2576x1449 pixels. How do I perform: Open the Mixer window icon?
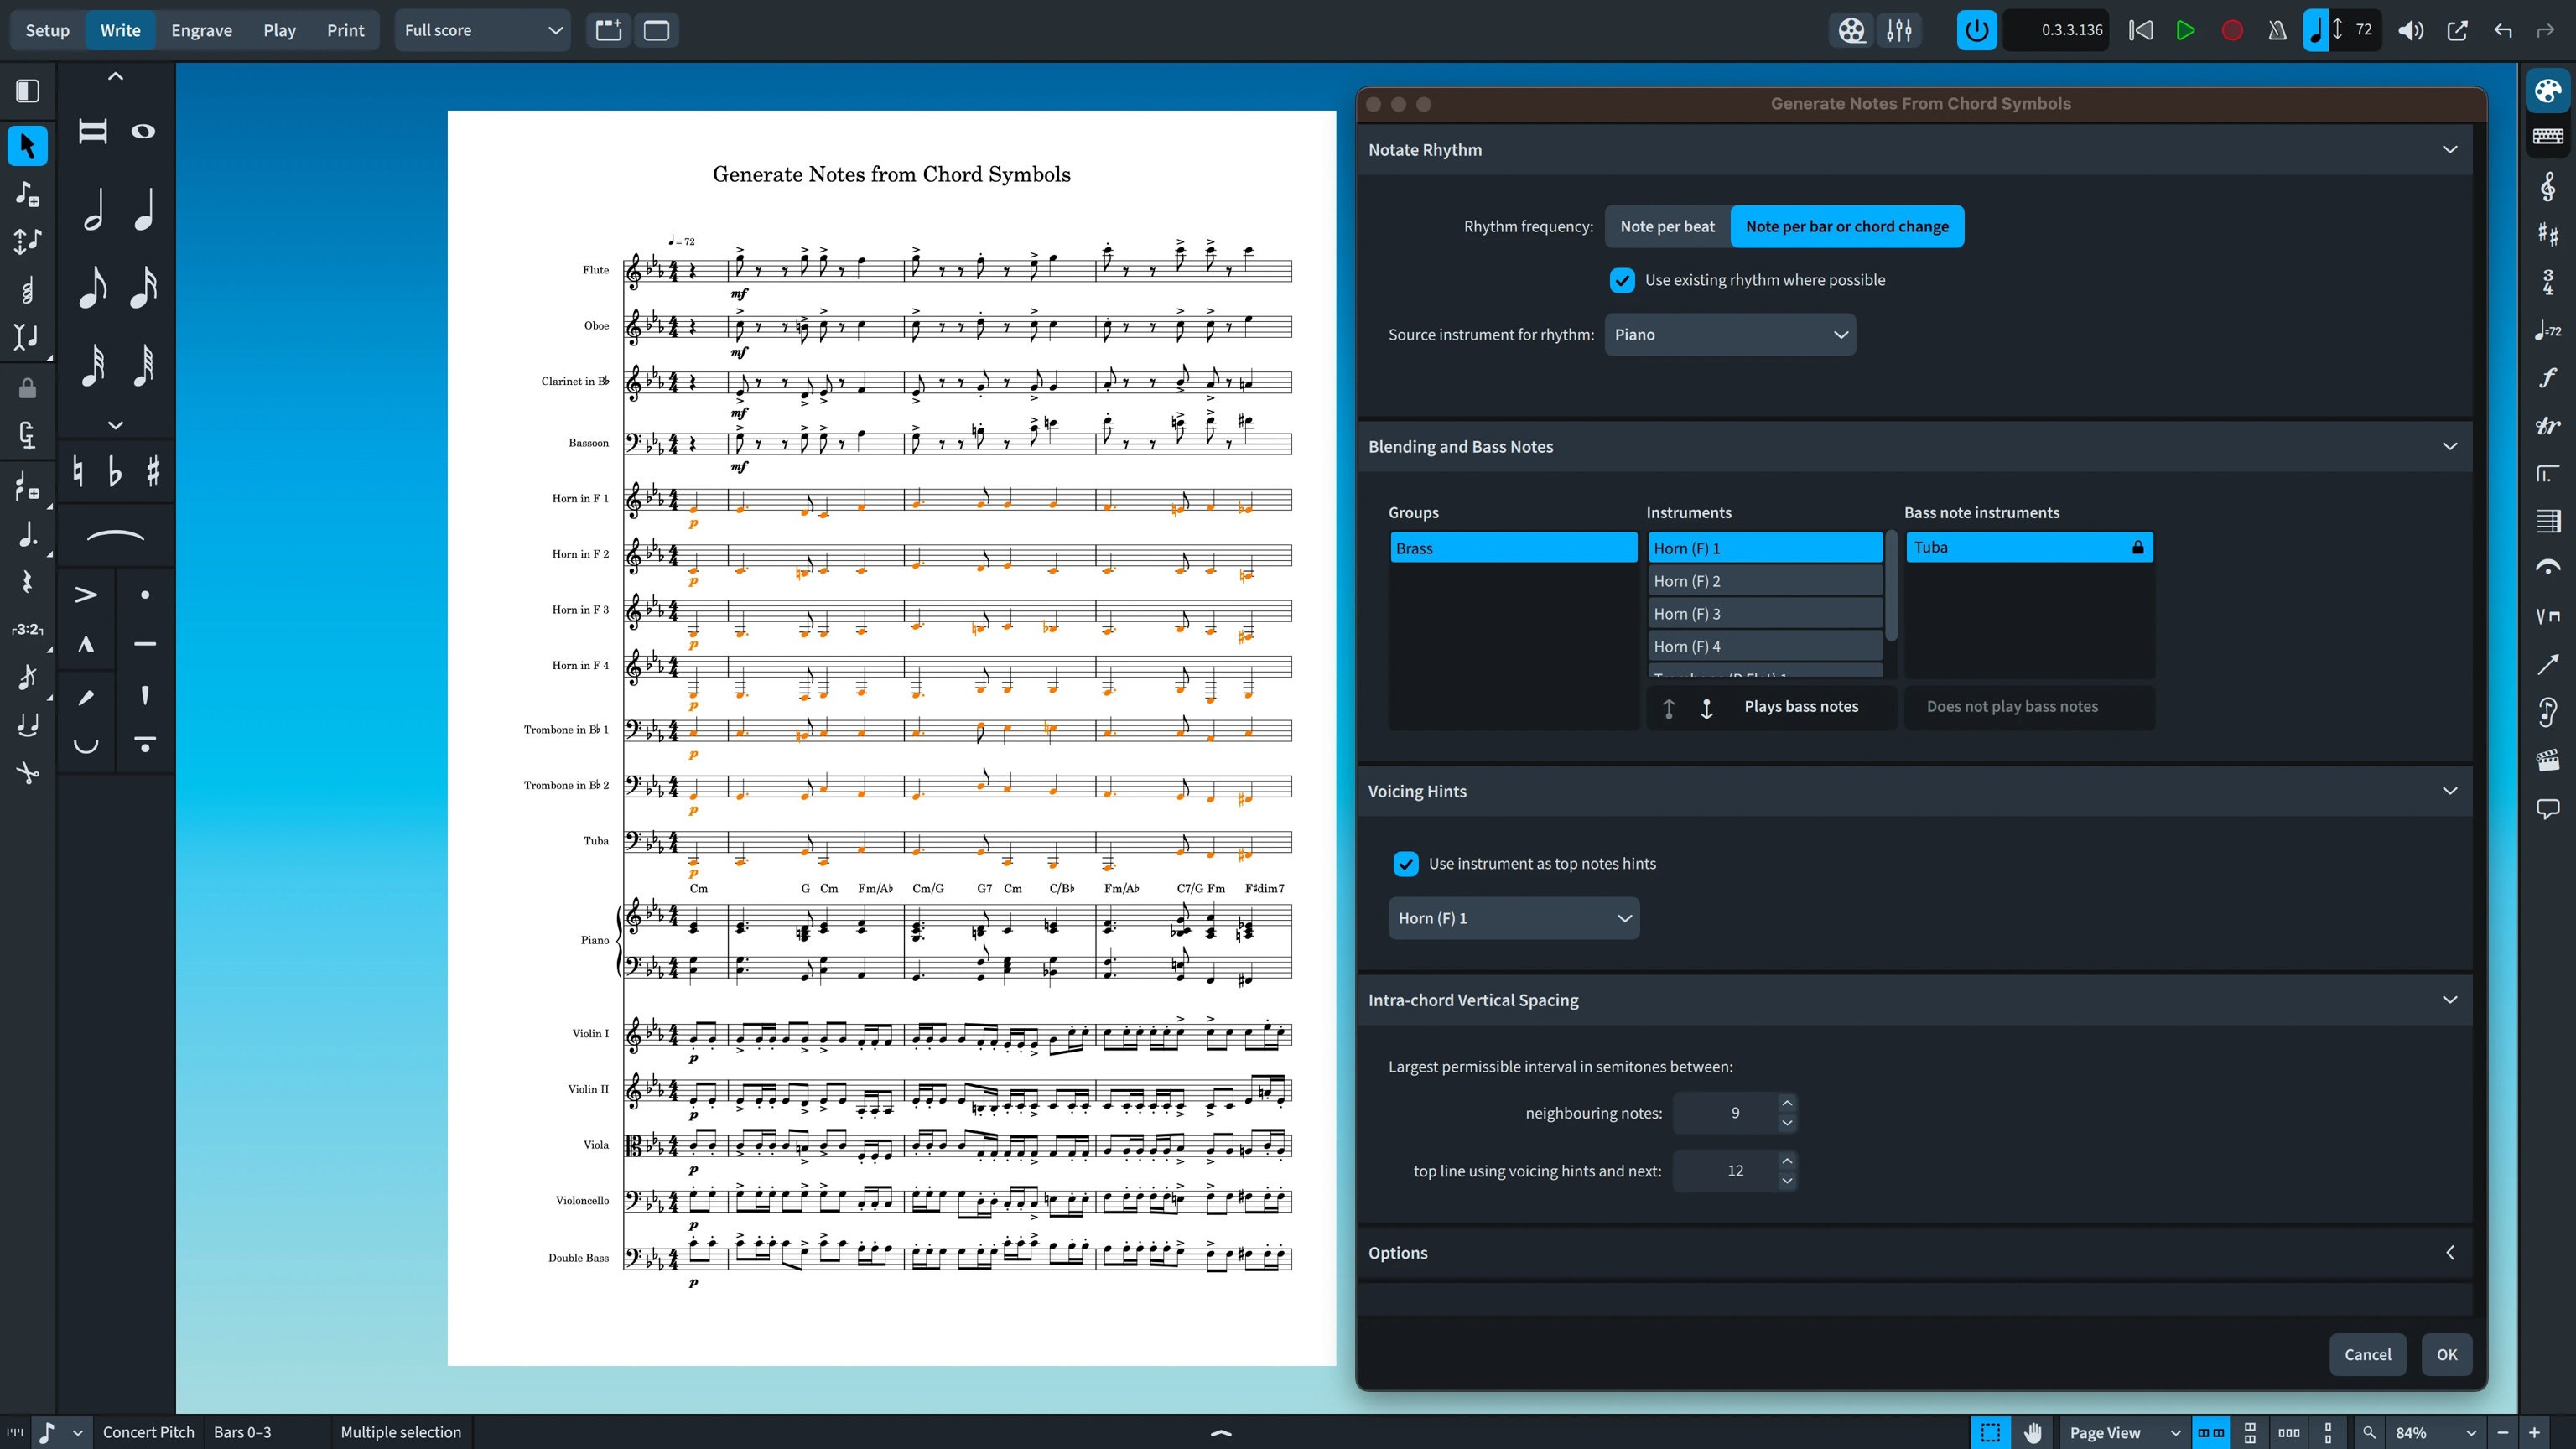(x=1899, y=30)
